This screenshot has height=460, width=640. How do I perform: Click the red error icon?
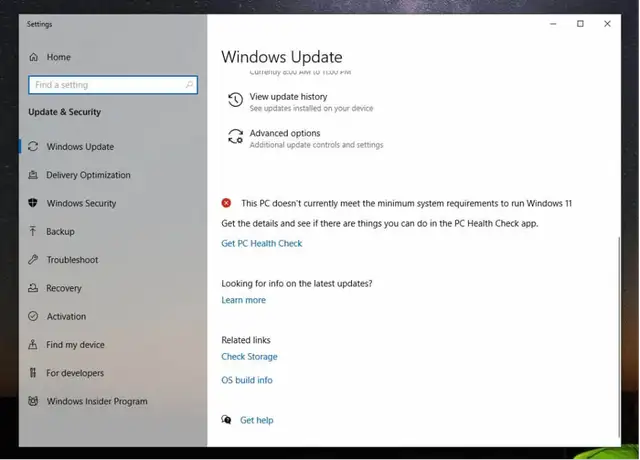[226, 203]
